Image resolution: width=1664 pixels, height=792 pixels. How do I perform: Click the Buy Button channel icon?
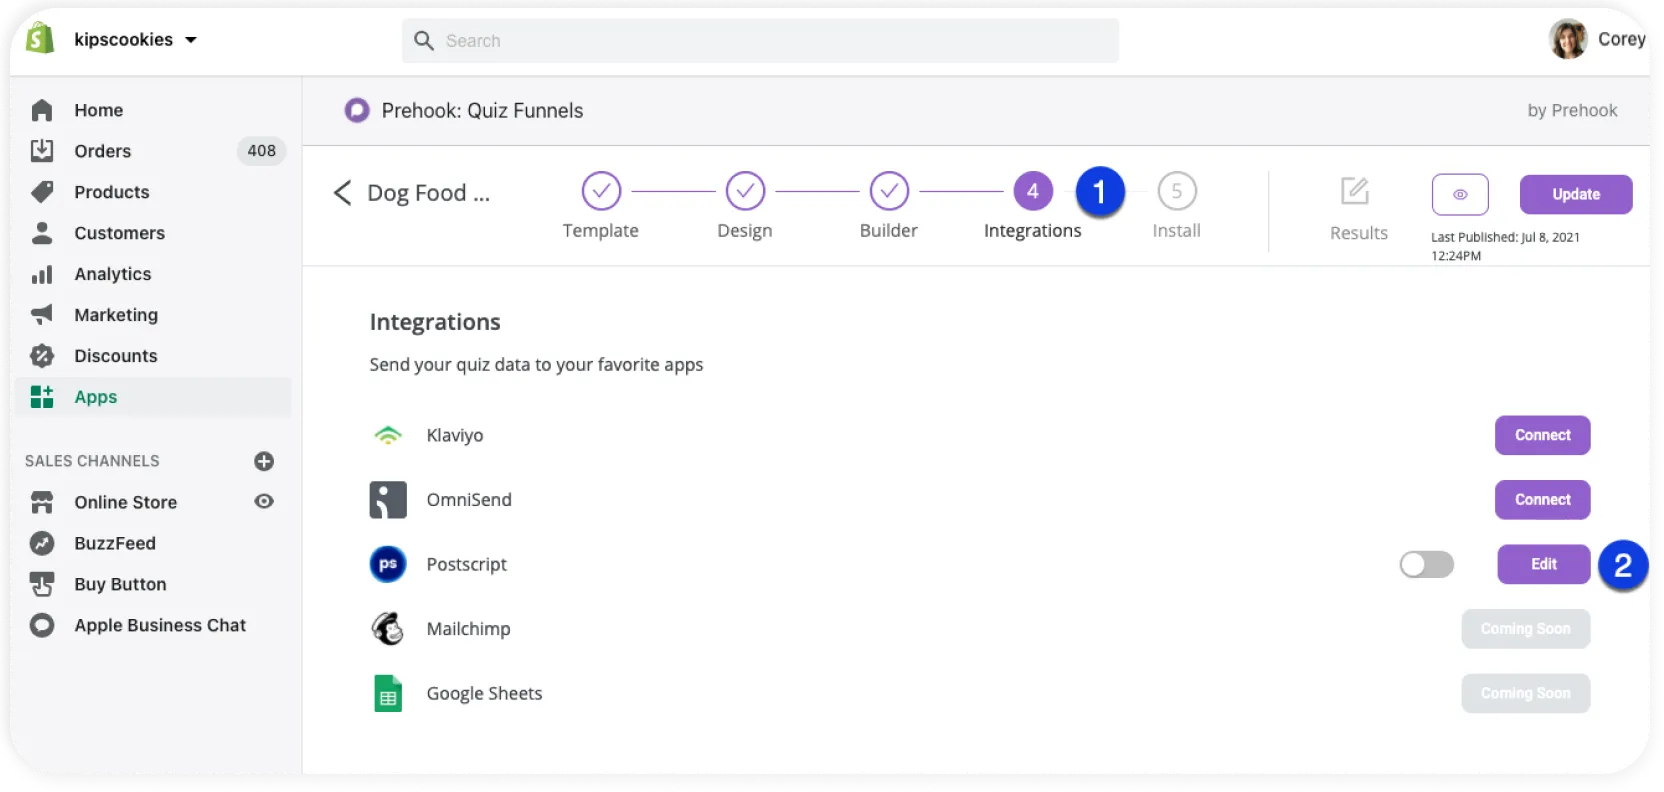pos(42,584)
